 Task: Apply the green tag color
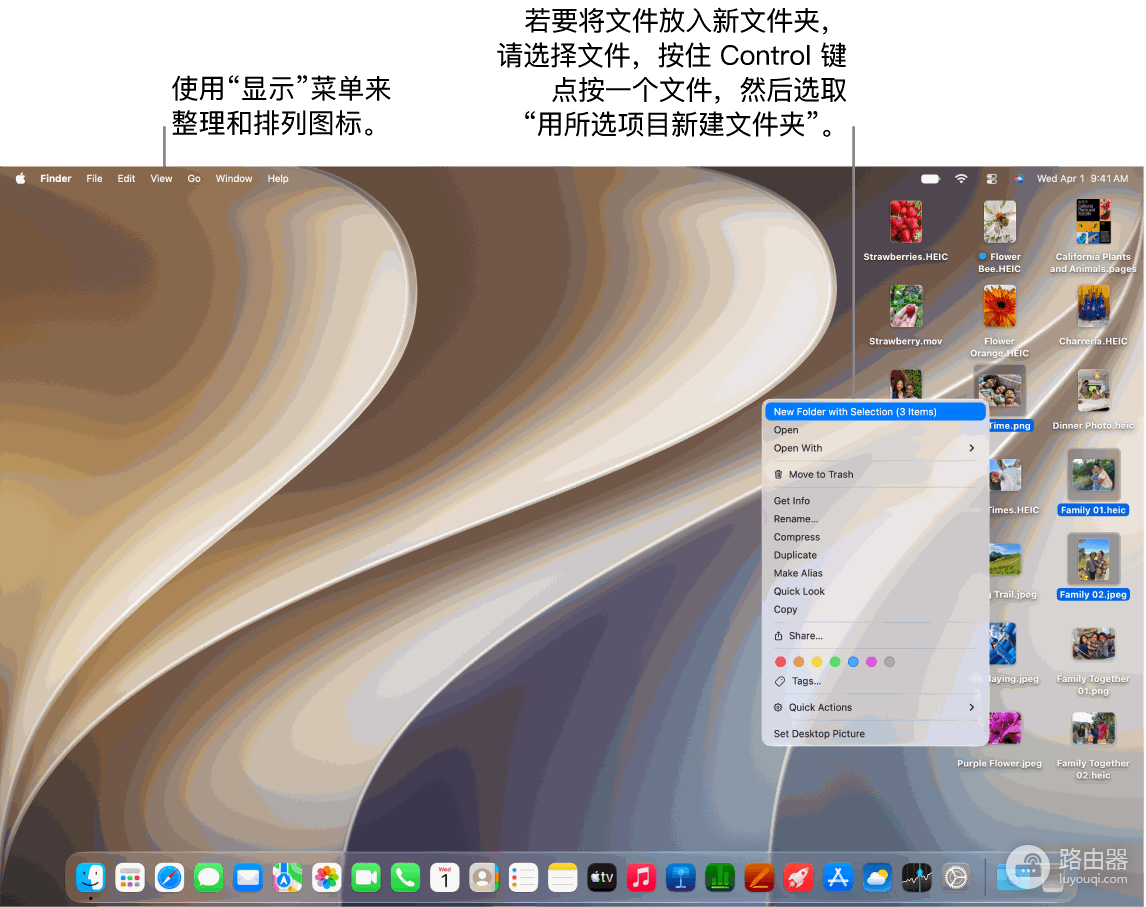point(835,661)
